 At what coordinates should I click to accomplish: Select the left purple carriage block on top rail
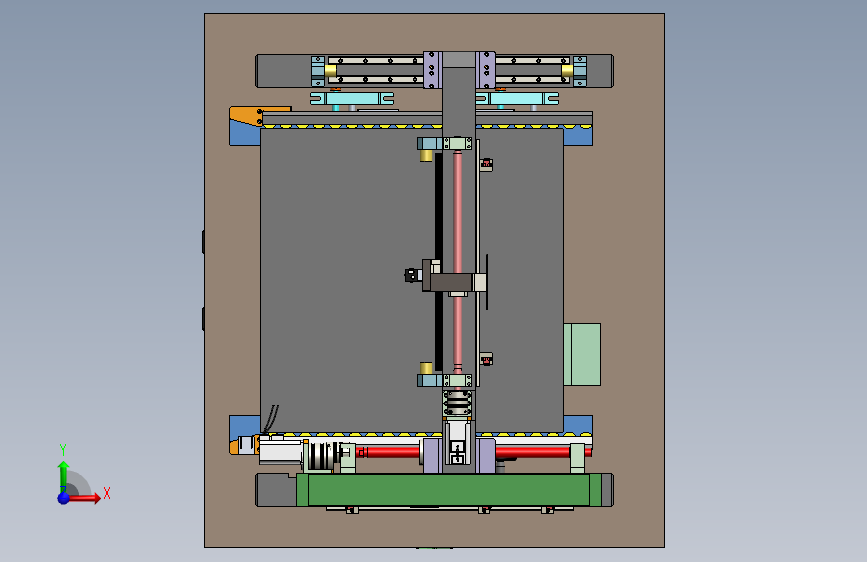pos(432,70)
